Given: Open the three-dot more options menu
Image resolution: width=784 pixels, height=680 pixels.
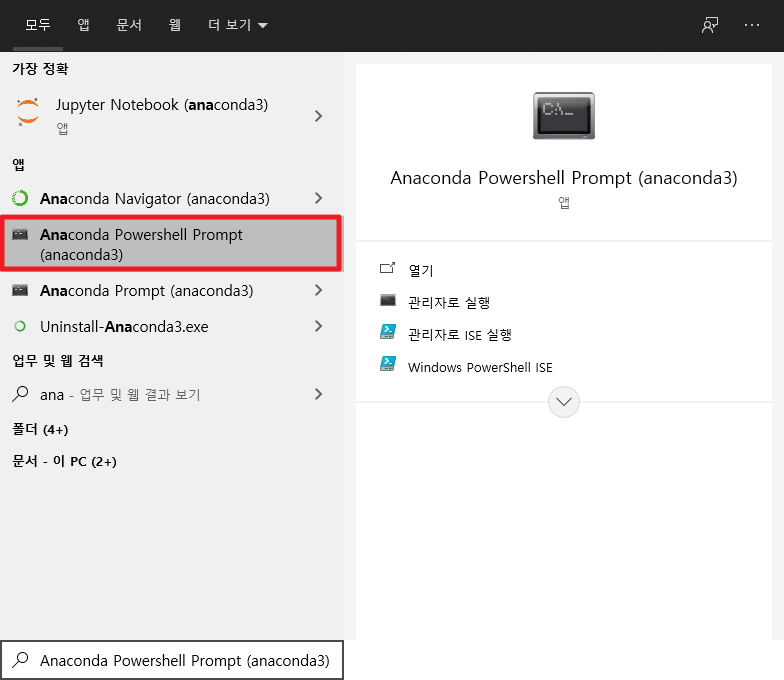Looking at the screenshot, I should pyautogui.click(x=752, y=25).
